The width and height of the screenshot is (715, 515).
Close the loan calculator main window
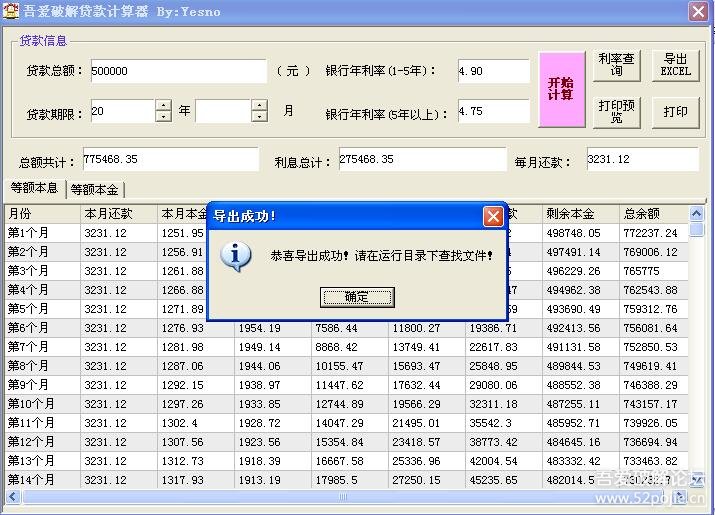(698, 11)
